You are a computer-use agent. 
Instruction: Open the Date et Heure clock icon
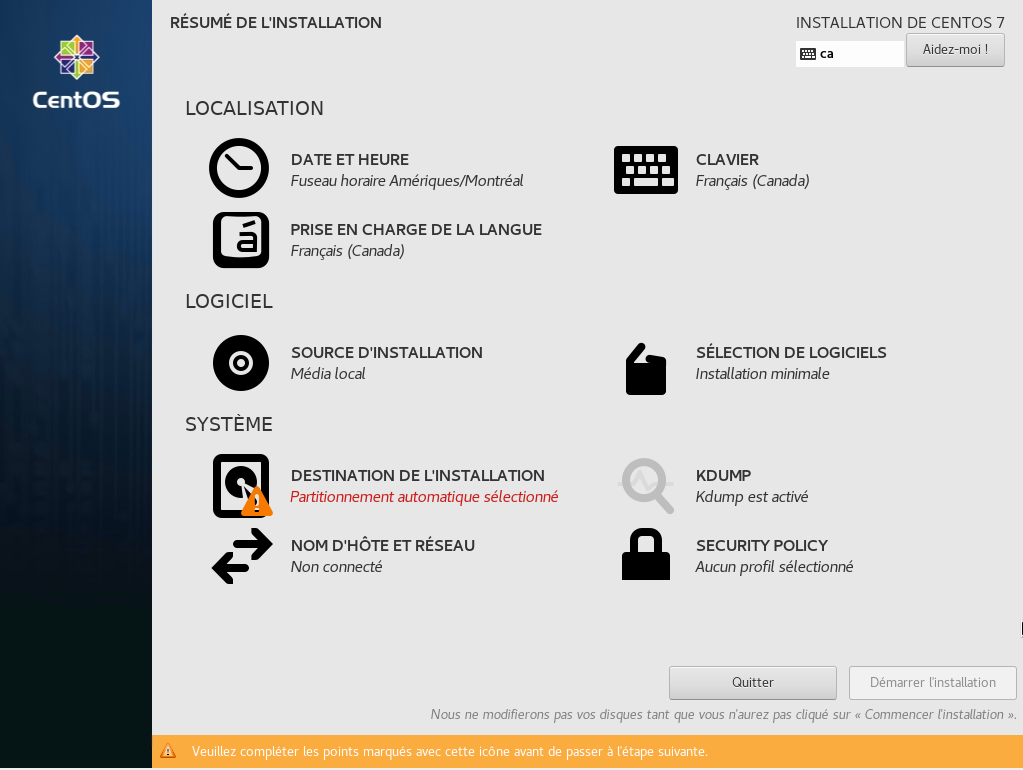click(239, 168)
